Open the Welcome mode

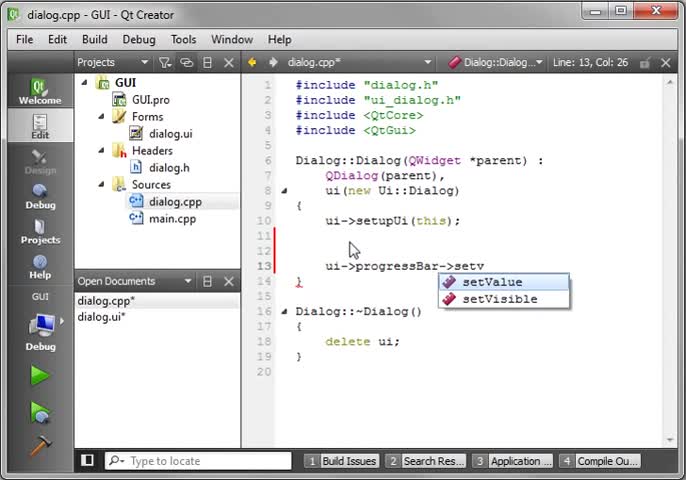[40, 91]
